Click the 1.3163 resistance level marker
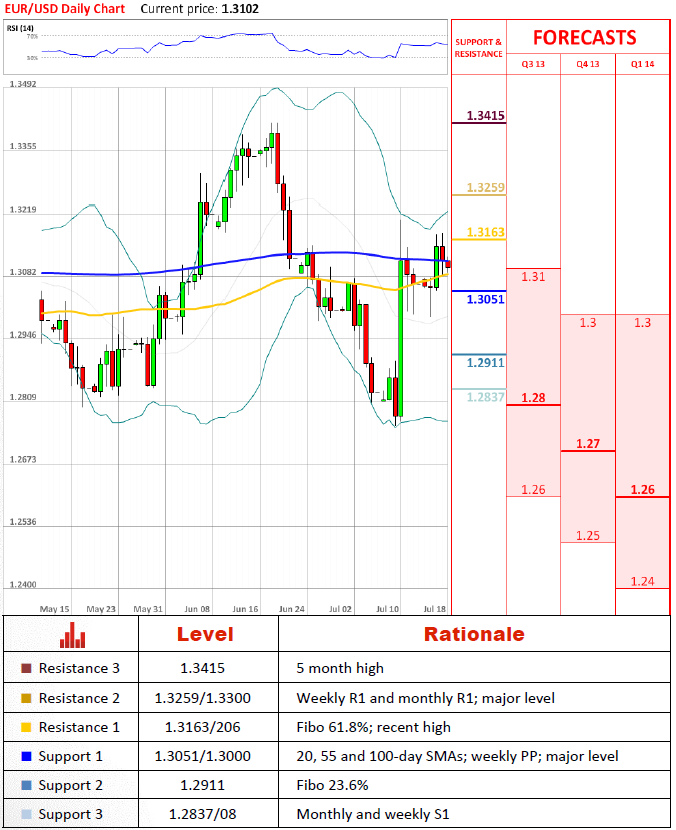This screenshot has width=676, height=830. tap(485, 232)
